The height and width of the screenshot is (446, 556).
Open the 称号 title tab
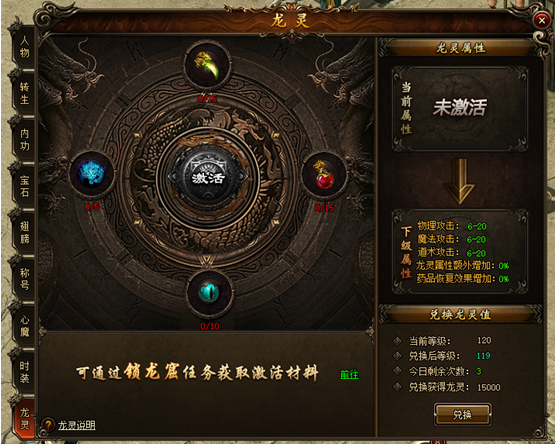point(23,279)
